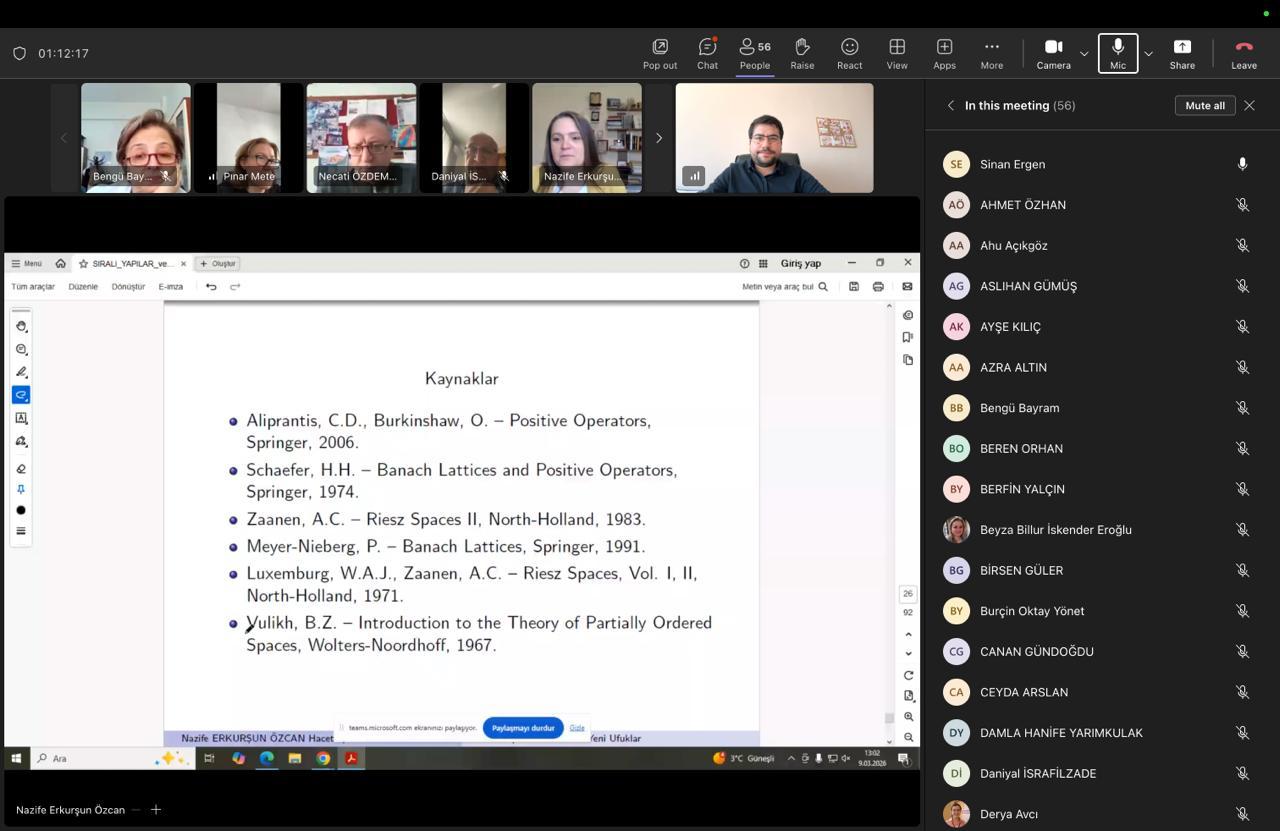Toggle AHMET ÖZHAN's microphone mute
The height and width of the screenshot is (831, 1280).
[1242, 205]
